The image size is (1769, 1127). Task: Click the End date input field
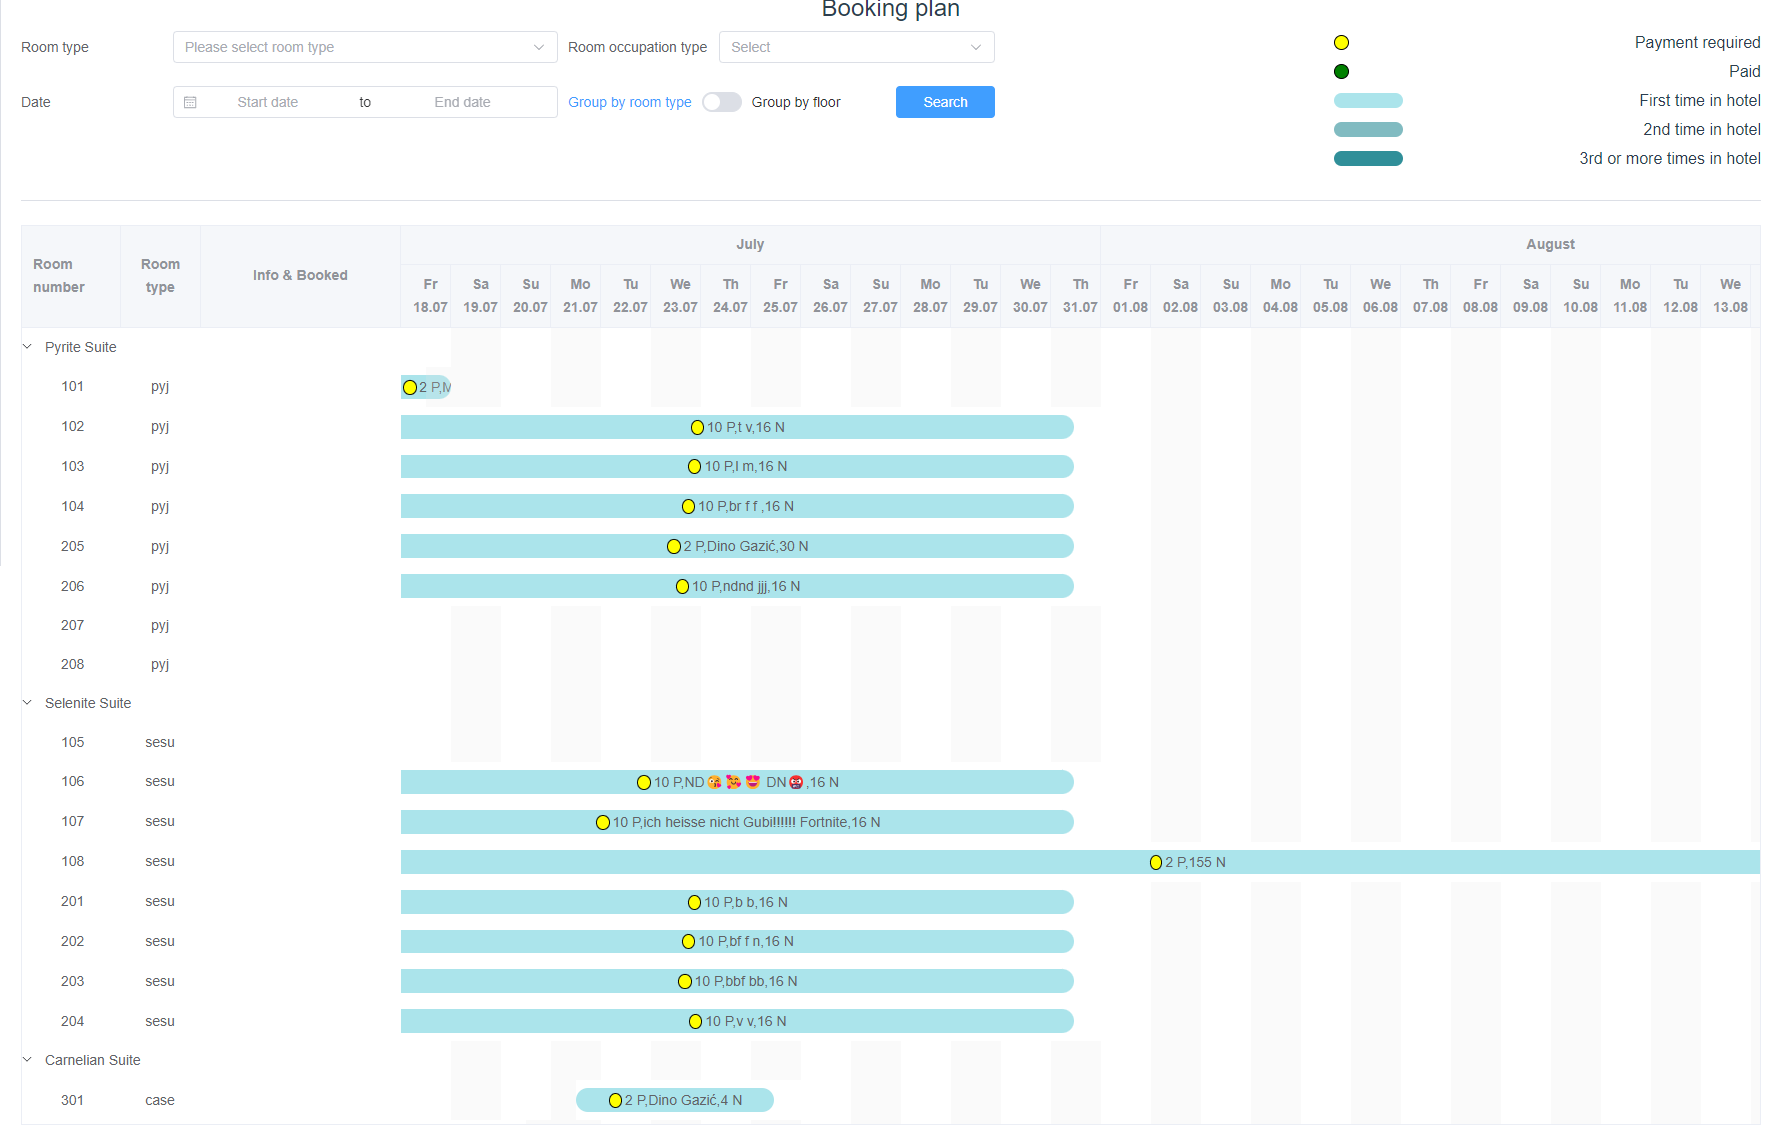462,102
